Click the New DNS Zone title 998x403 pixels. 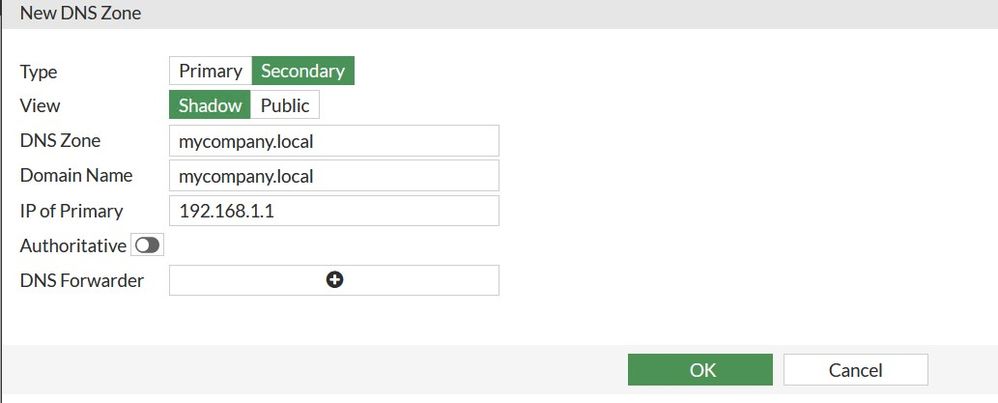pos(80,13)
